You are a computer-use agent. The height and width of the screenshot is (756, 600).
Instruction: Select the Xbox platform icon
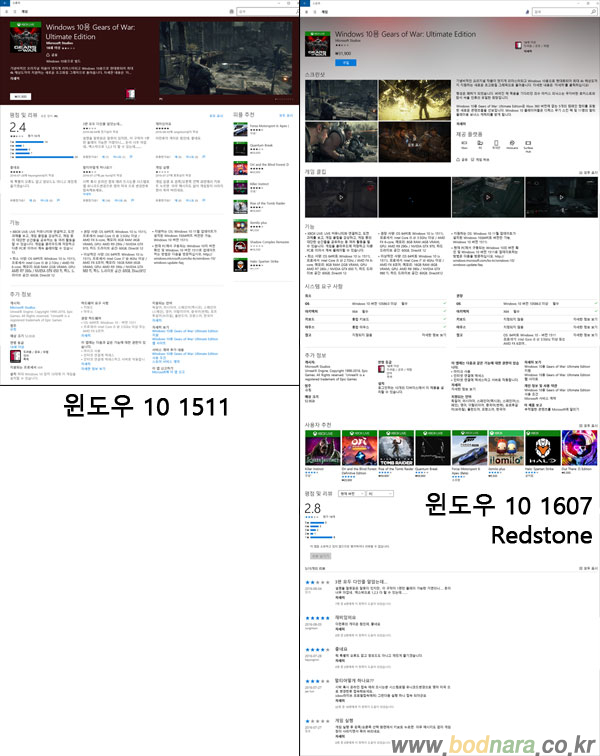coord(465,144)
